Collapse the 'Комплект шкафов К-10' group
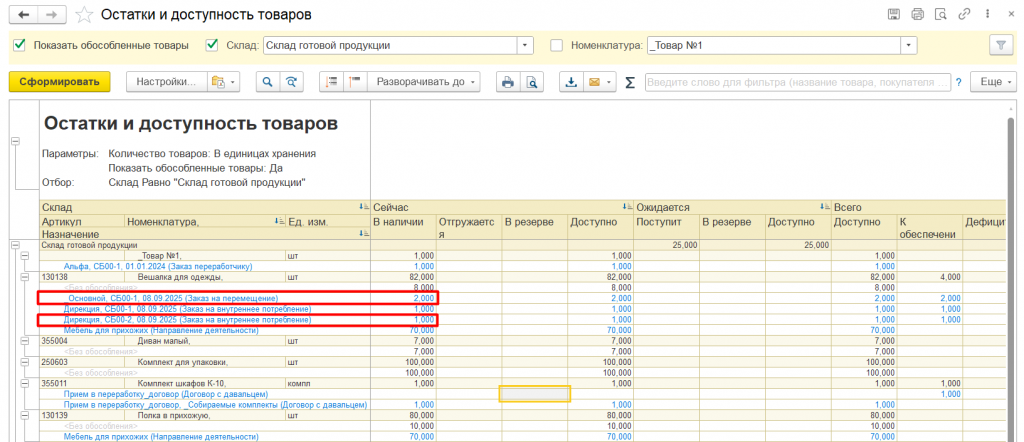This screenshot has width=1024, height=442. 25,384
